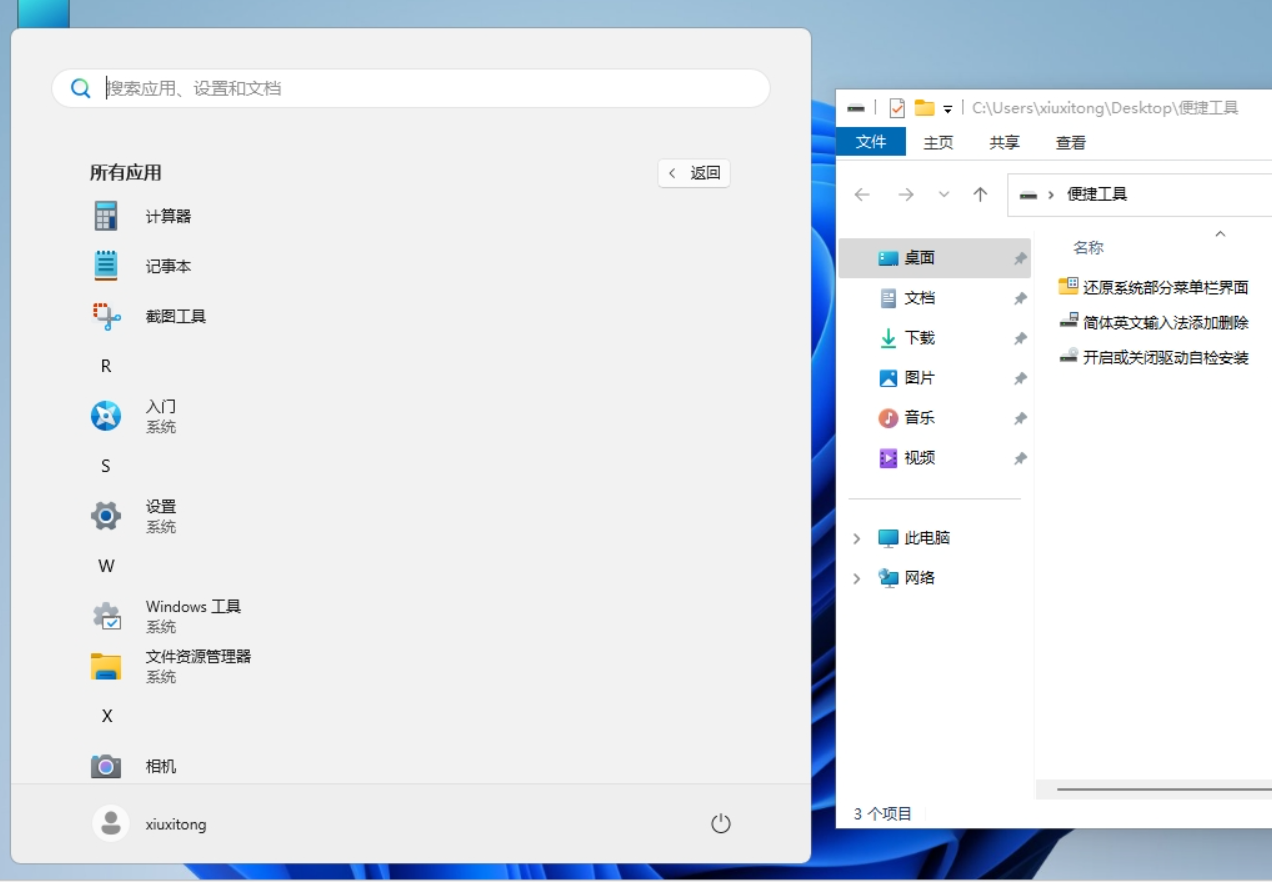Switch to the 共享 ribbon tab
The width and height of the screenshot is (1272, 882).
(1004, 143)
